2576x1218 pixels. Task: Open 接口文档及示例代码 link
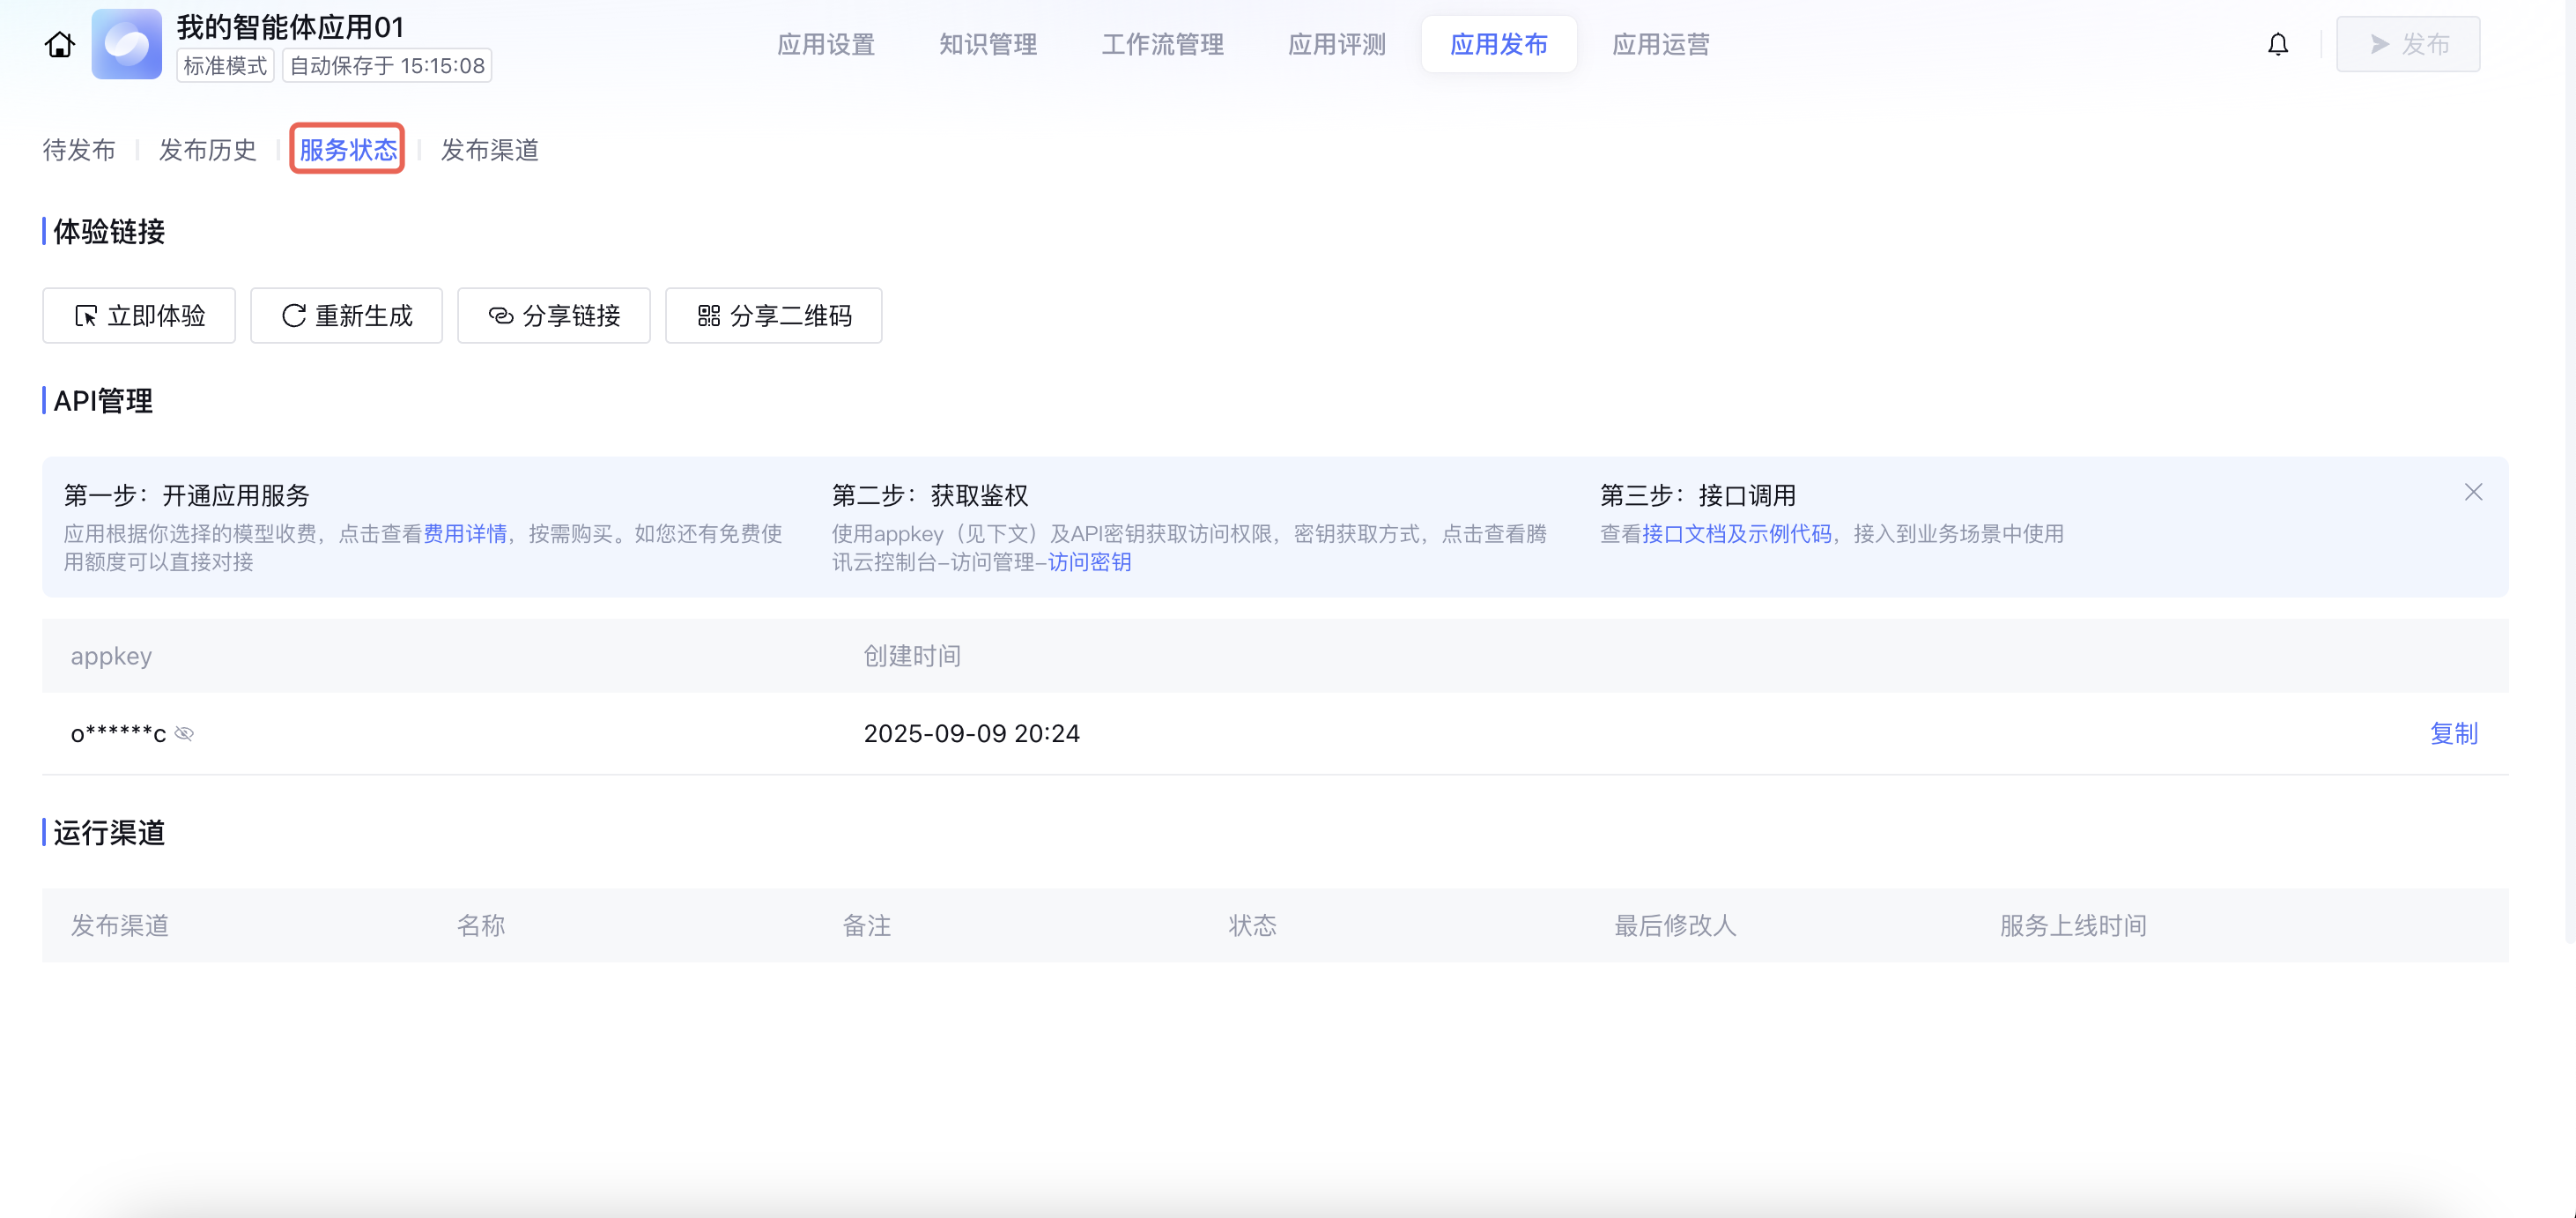point(1736,534)
